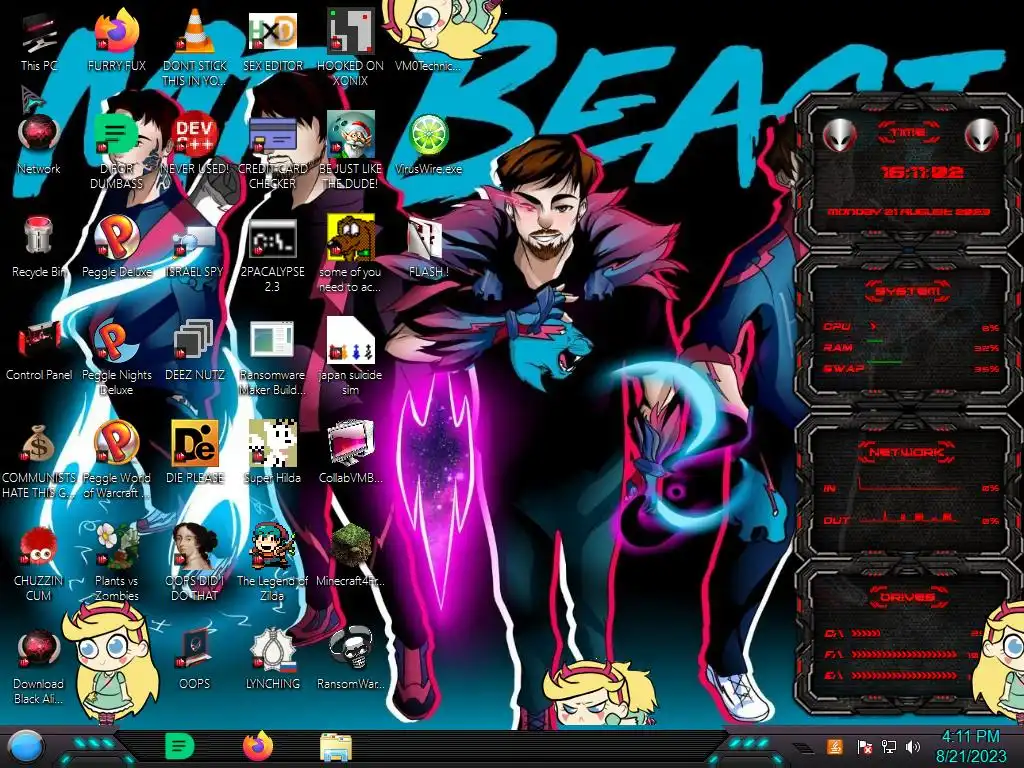The width and height of the screenshot is (1024, 768).
Task: Launch the CHUZZIN CUM red fuzzball icon
Action: click(39, 564)
